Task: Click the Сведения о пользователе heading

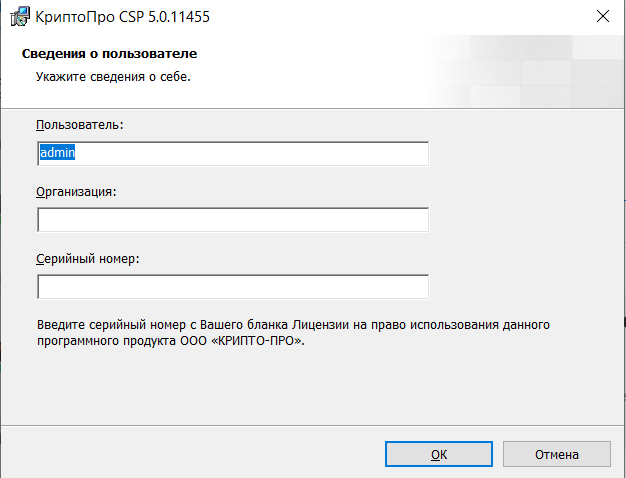Action: pos(109,53)
